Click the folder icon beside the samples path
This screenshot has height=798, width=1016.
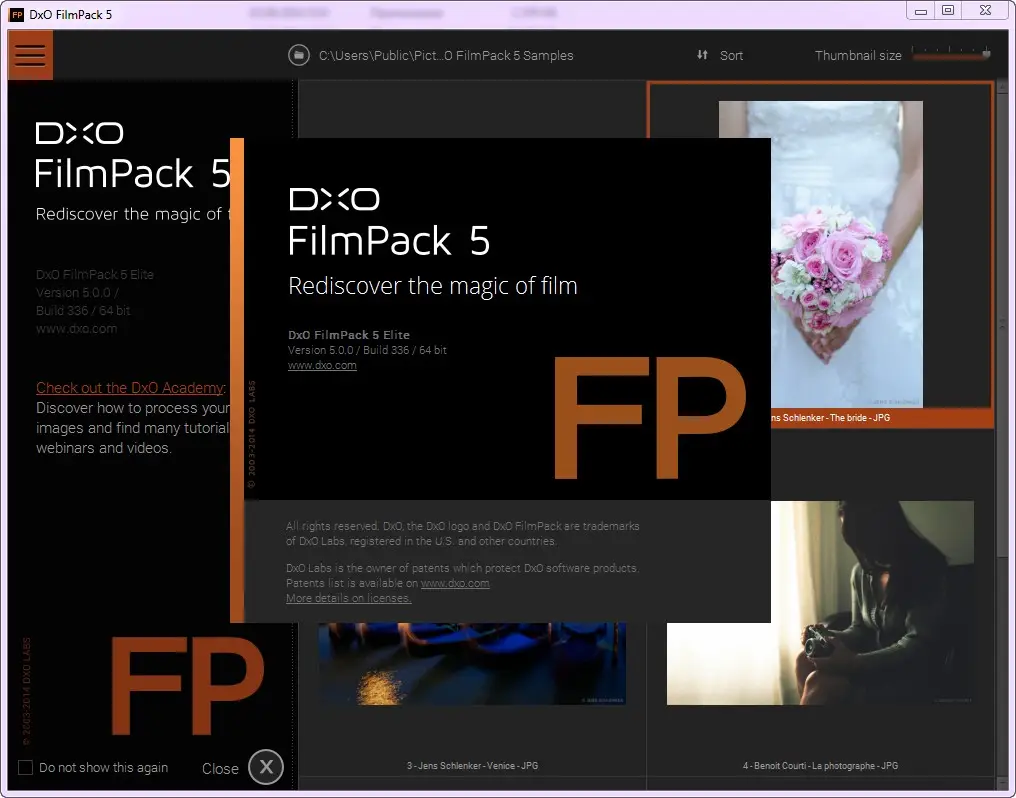[298, 55]
